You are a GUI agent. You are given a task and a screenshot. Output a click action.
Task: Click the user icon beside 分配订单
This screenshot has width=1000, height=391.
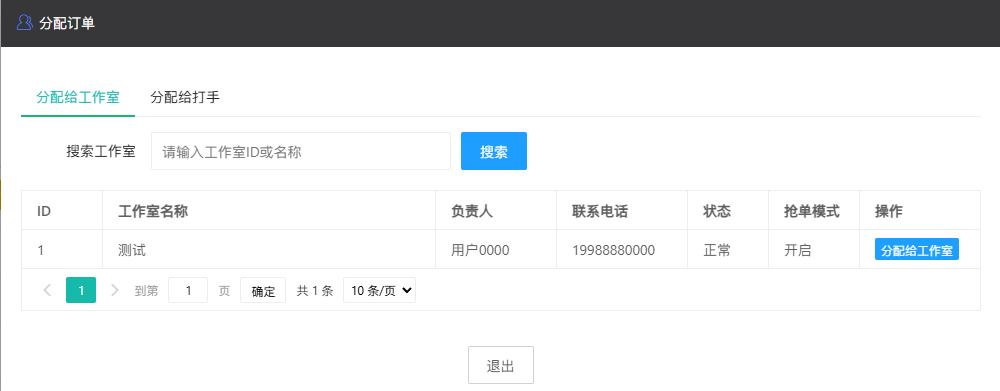[x=24, y=23]
